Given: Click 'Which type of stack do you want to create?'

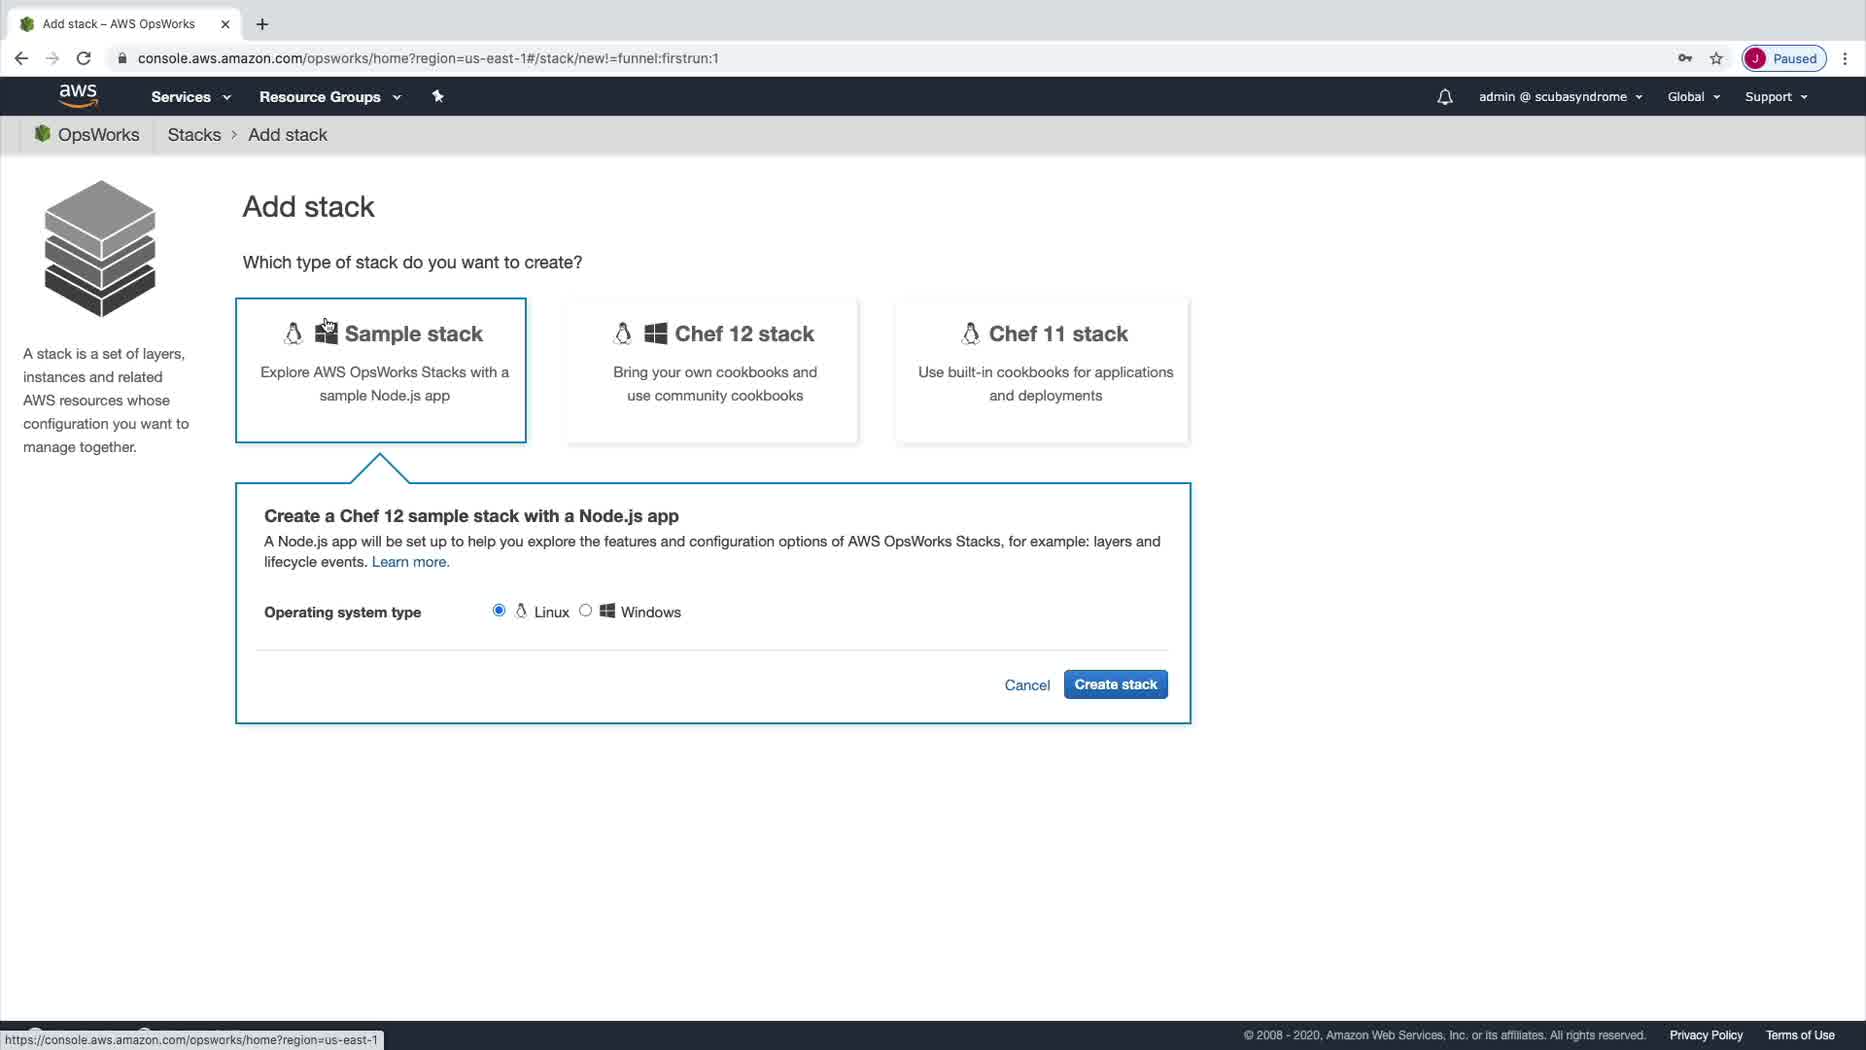Looking at the screenshot, I should click(x=412, y=262).
